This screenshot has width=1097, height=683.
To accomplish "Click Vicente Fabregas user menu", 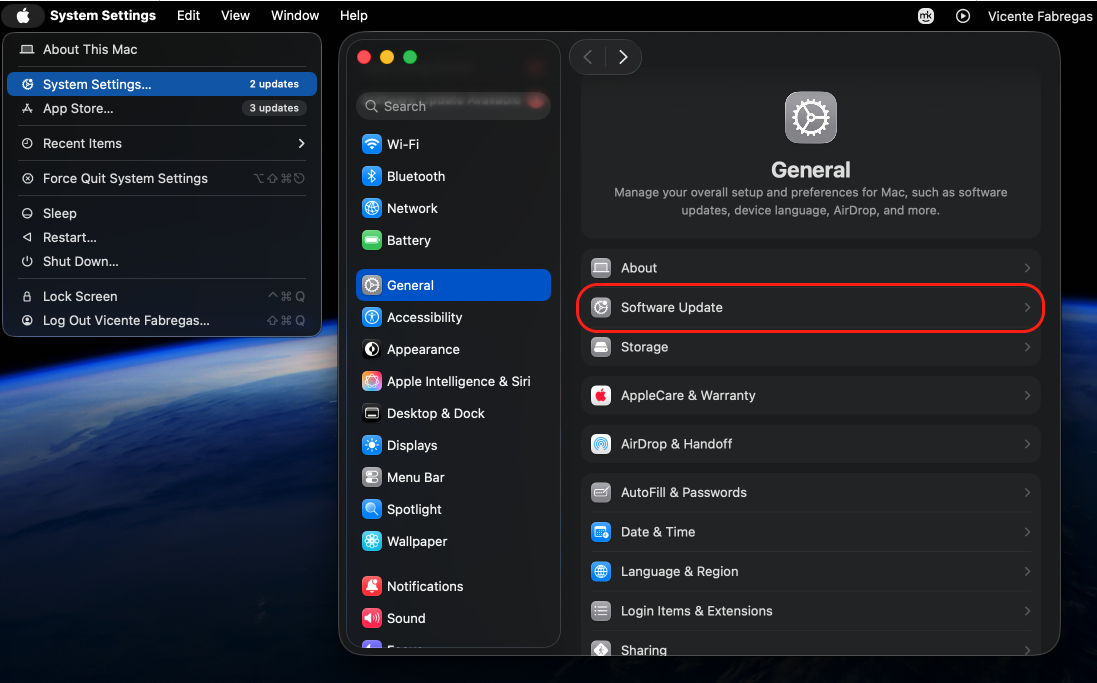I will point(1040,16).
